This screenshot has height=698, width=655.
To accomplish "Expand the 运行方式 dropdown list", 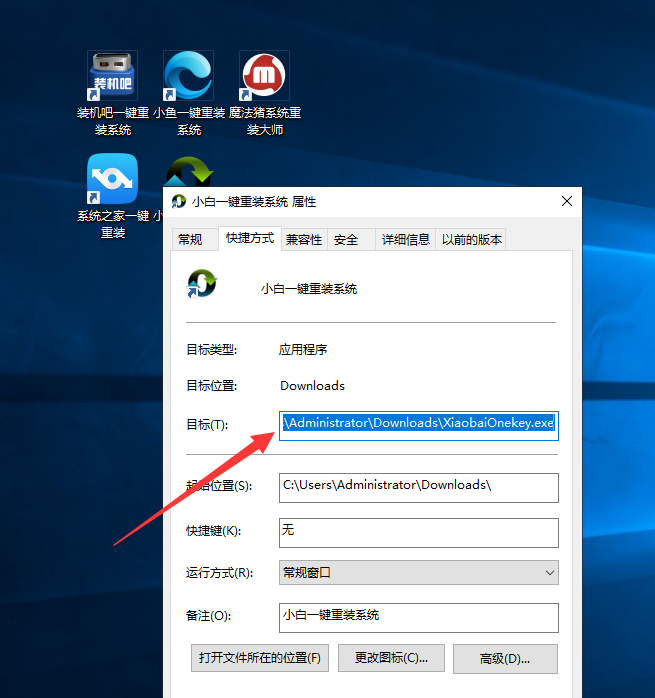I will 418,573.
